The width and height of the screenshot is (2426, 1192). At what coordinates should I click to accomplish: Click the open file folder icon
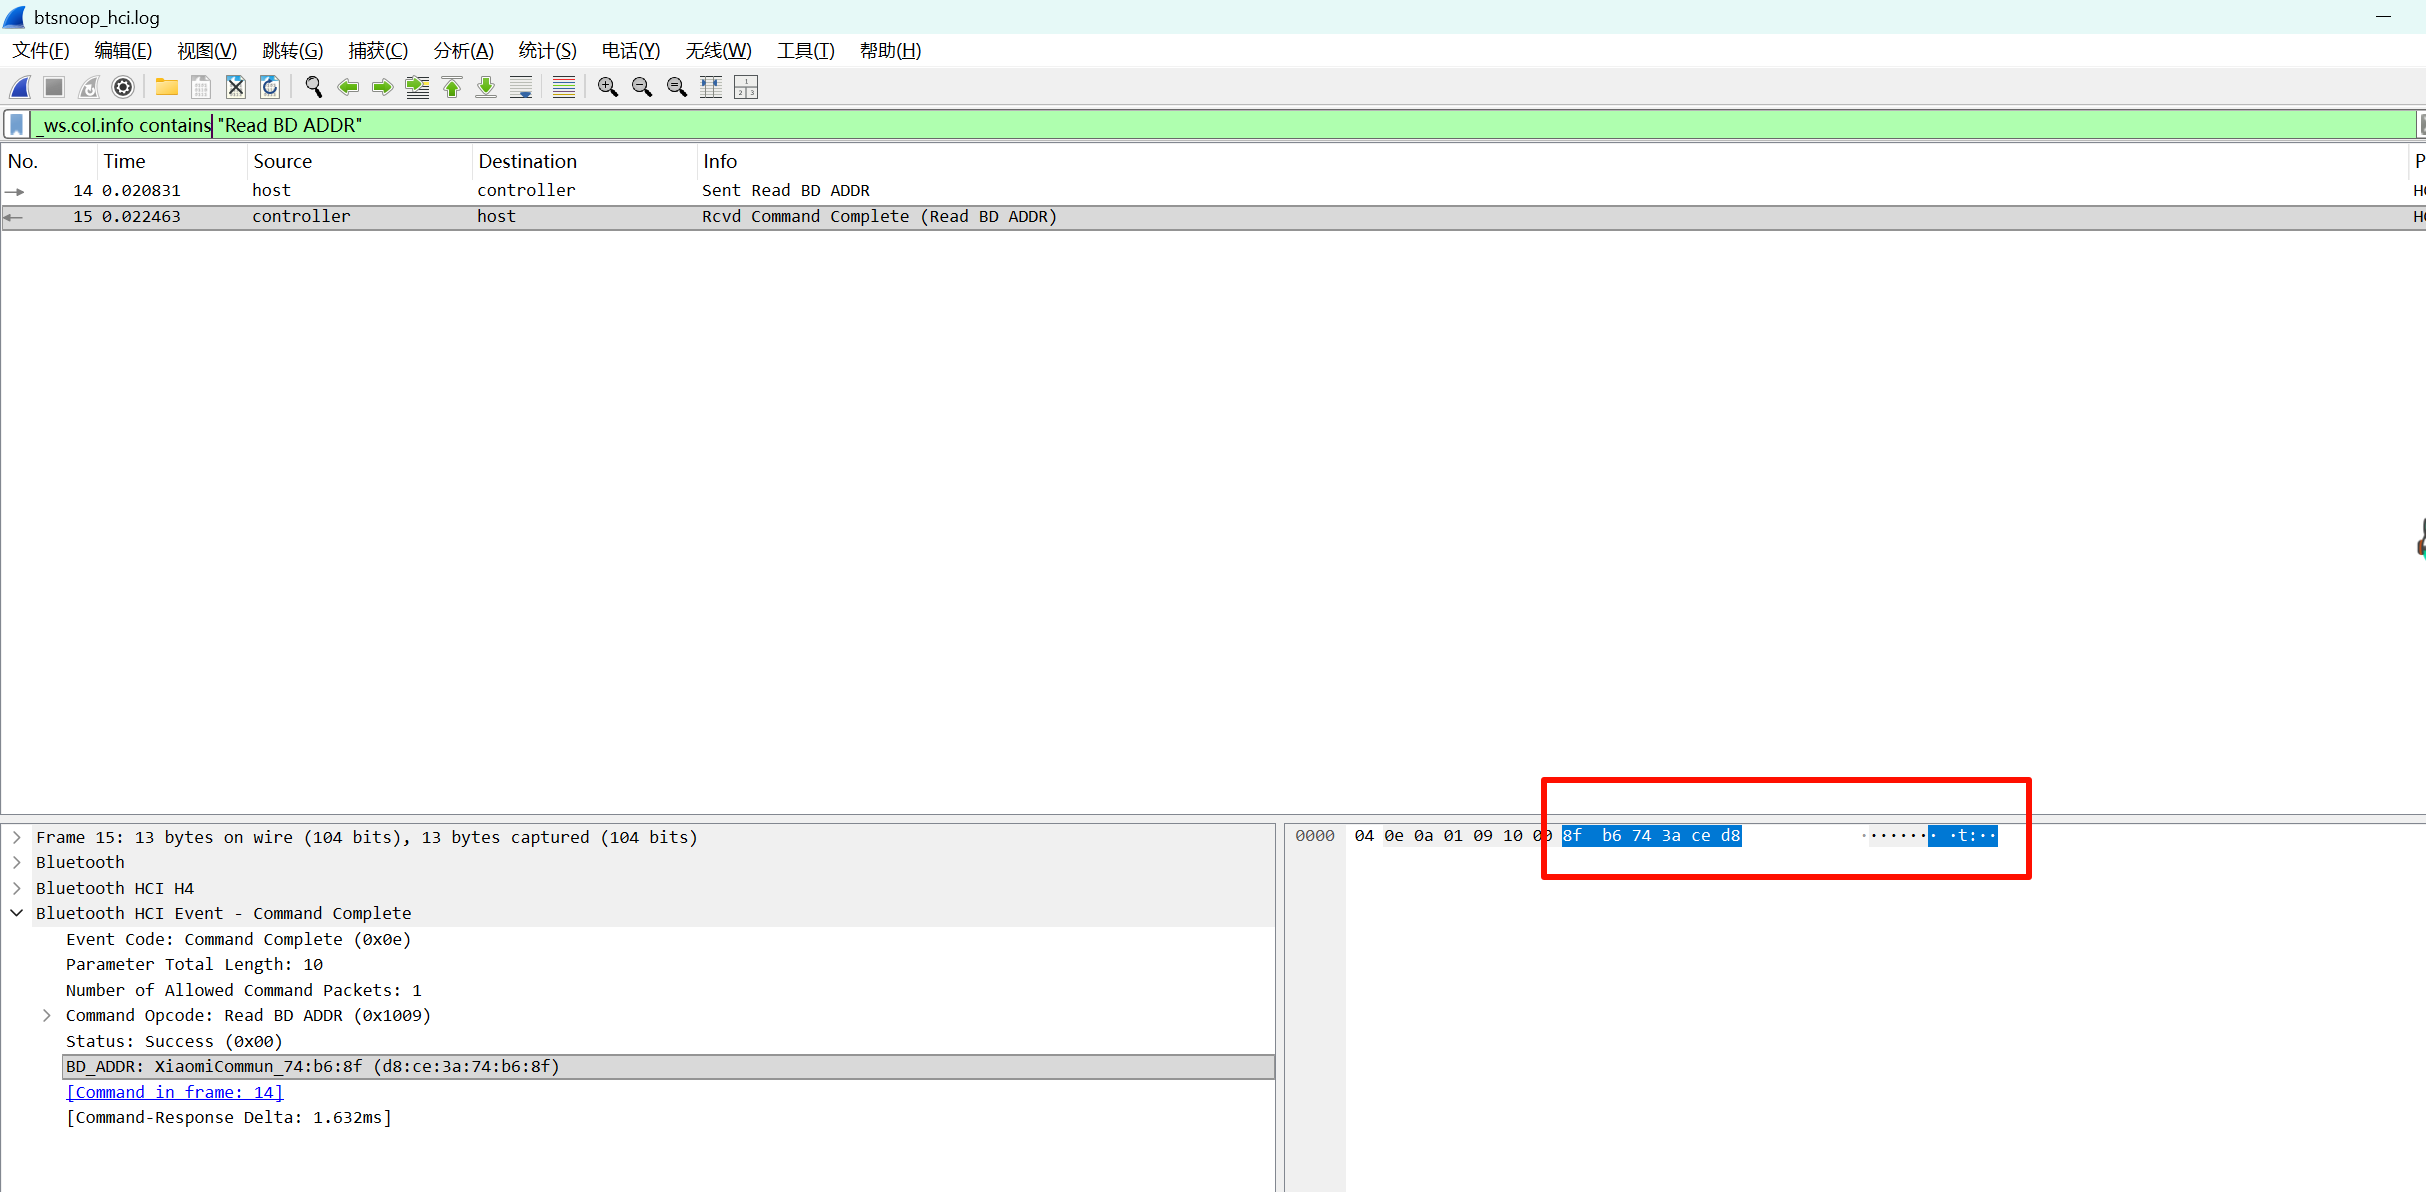[166, 88]
